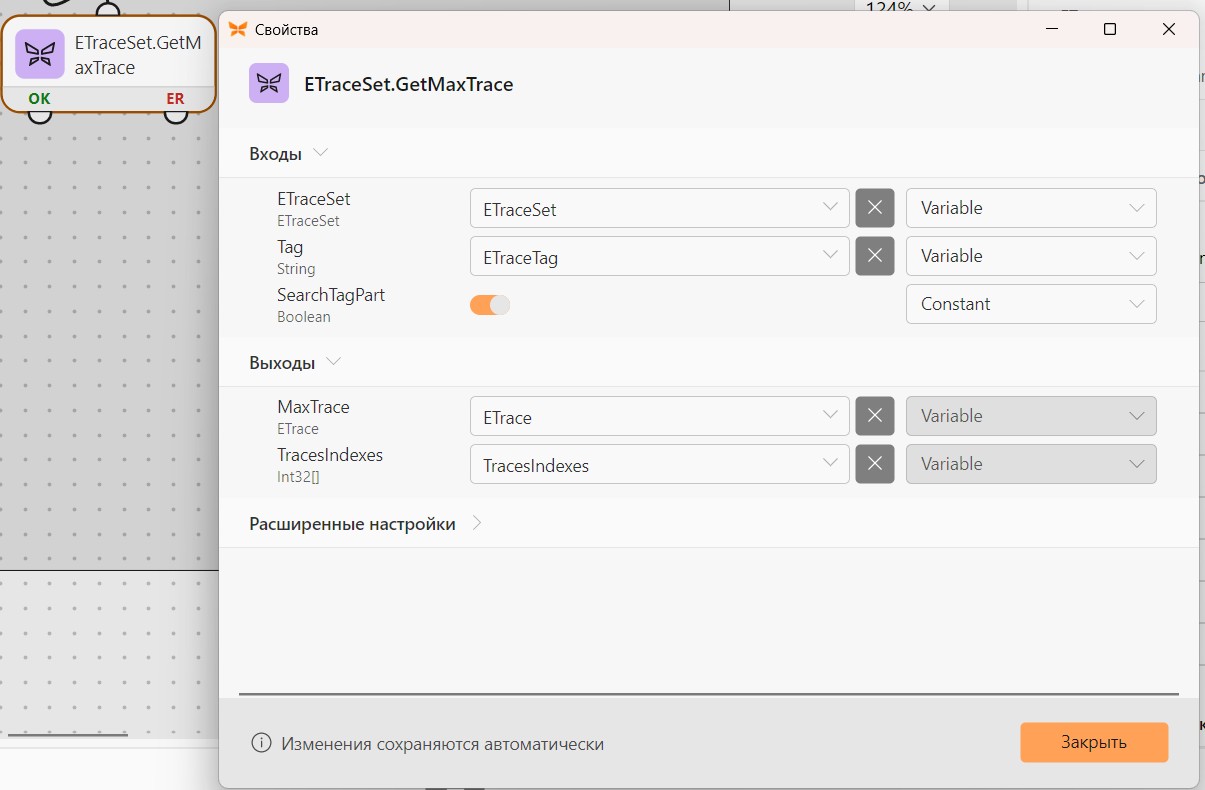Click the purple butterfly icon in dialog header

269,83
